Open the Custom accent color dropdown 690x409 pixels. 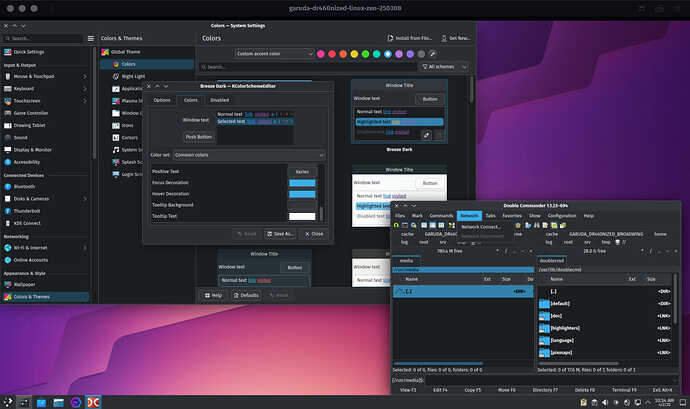274,54
